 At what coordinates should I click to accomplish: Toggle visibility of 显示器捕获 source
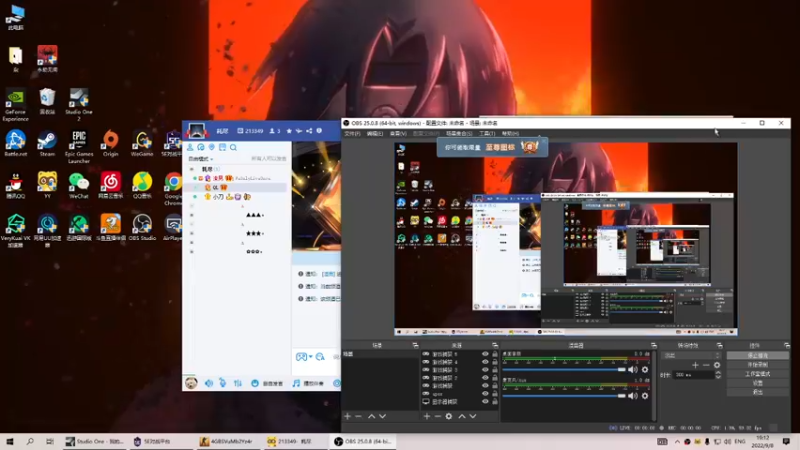(x=485, y=402)
